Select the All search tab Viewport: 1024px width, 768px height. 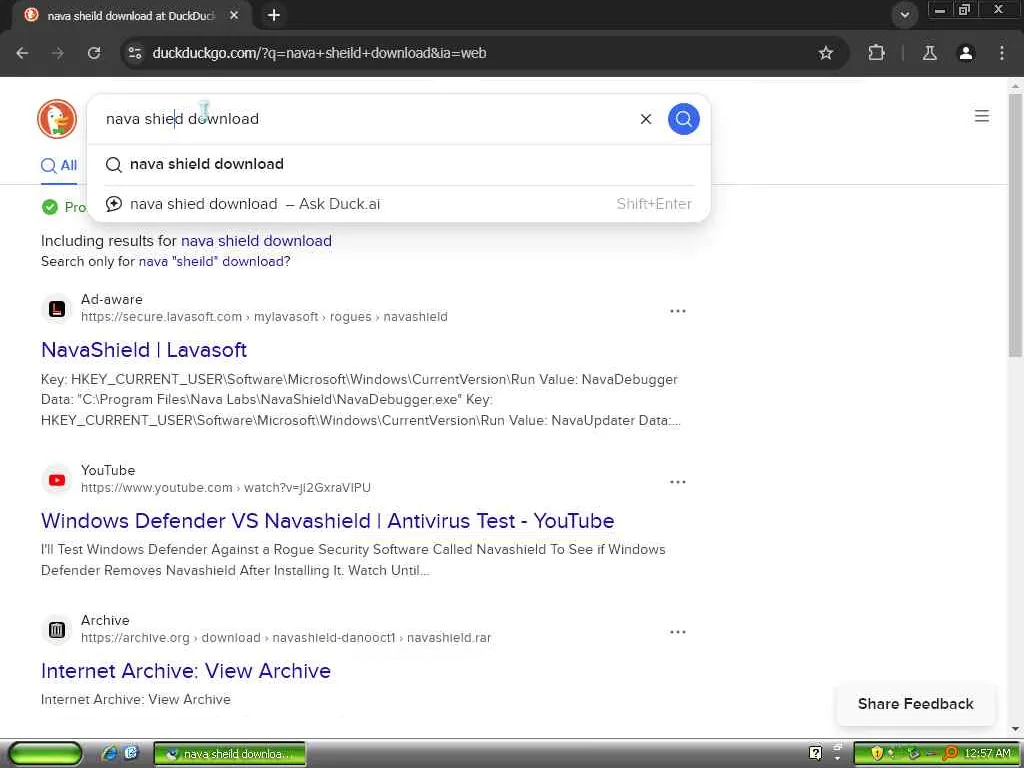click(x=59, y=165)
